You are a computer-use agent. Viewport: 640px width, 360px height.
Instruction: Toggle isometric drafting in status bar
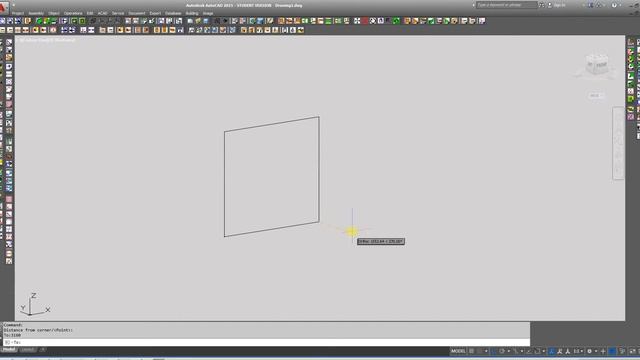[x=516, y=351]
